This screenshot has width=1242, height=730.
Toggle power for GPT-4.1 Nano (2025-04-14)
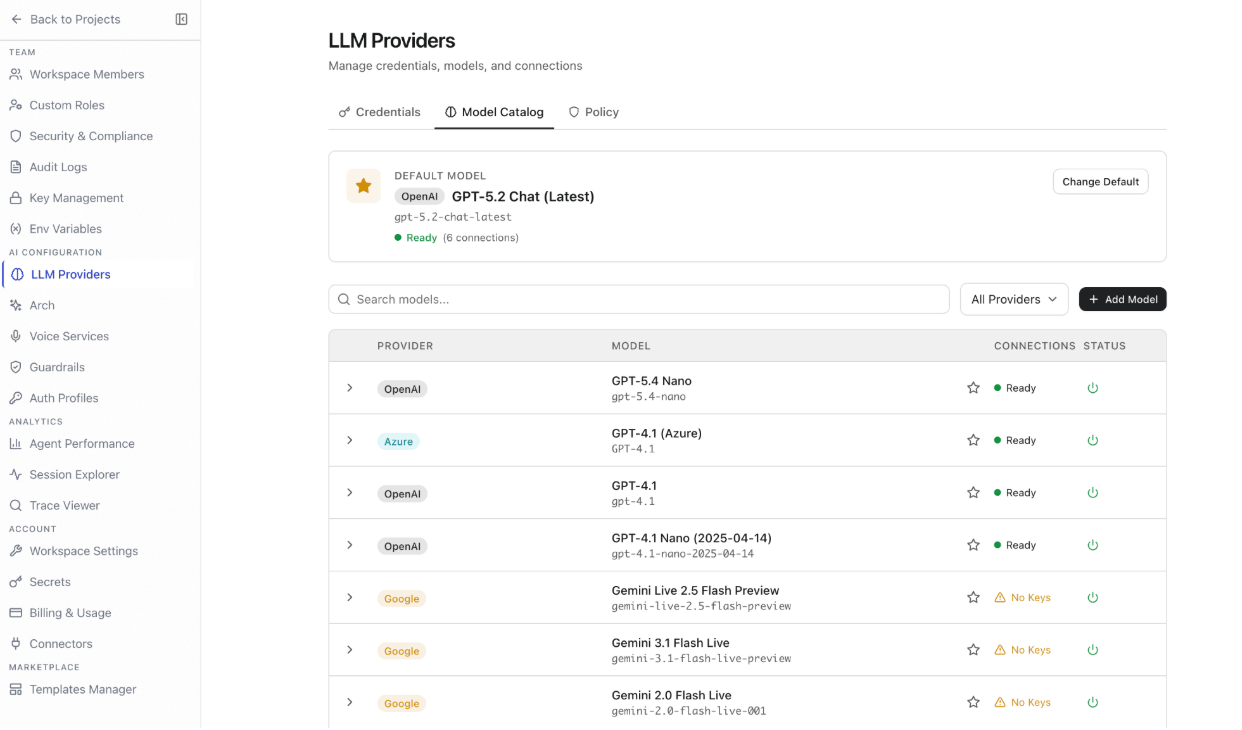(x=1093, y=545)
